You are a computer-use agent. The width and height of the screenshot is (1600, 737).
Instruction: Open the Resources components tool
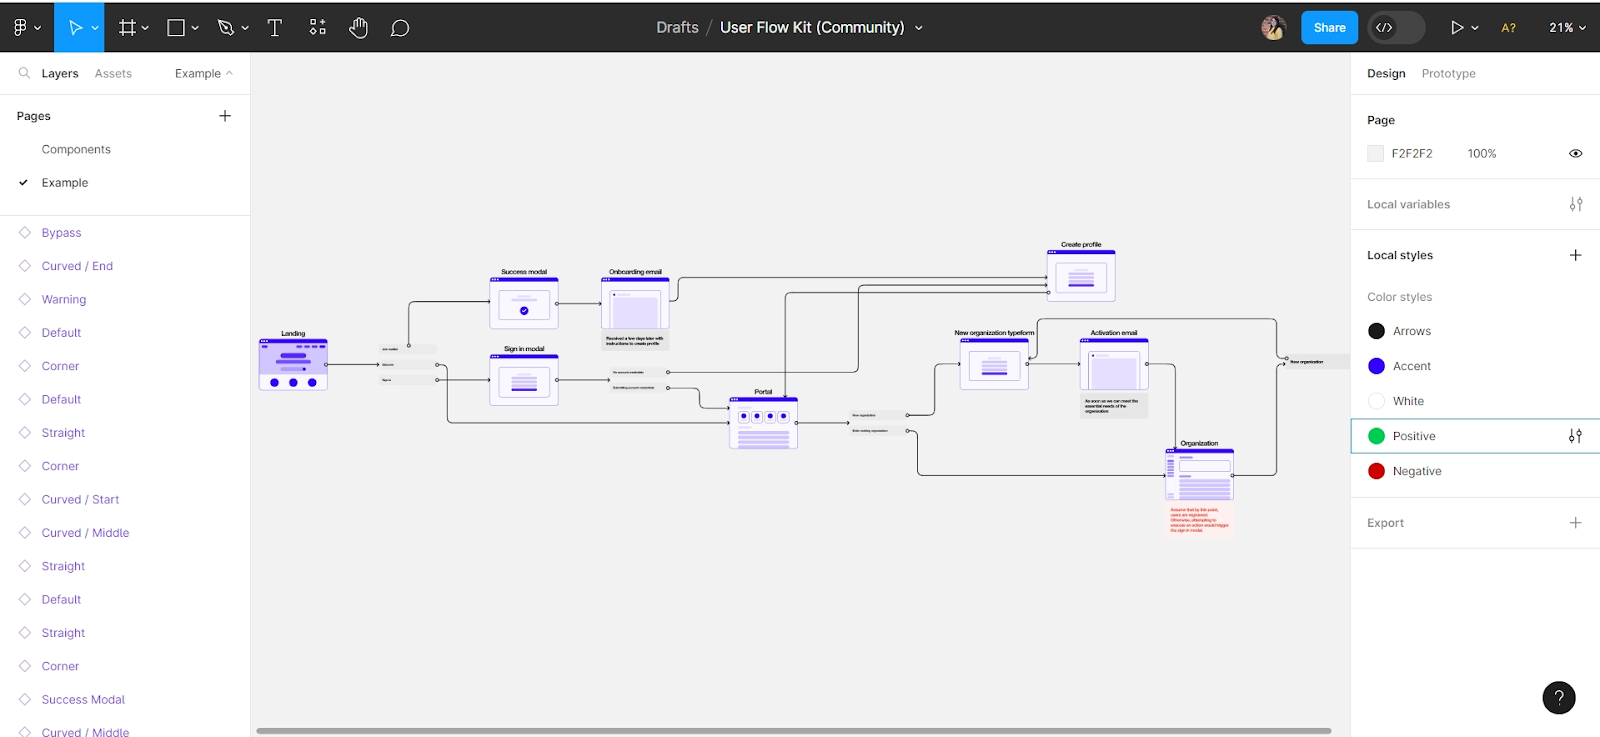[317, 28]
